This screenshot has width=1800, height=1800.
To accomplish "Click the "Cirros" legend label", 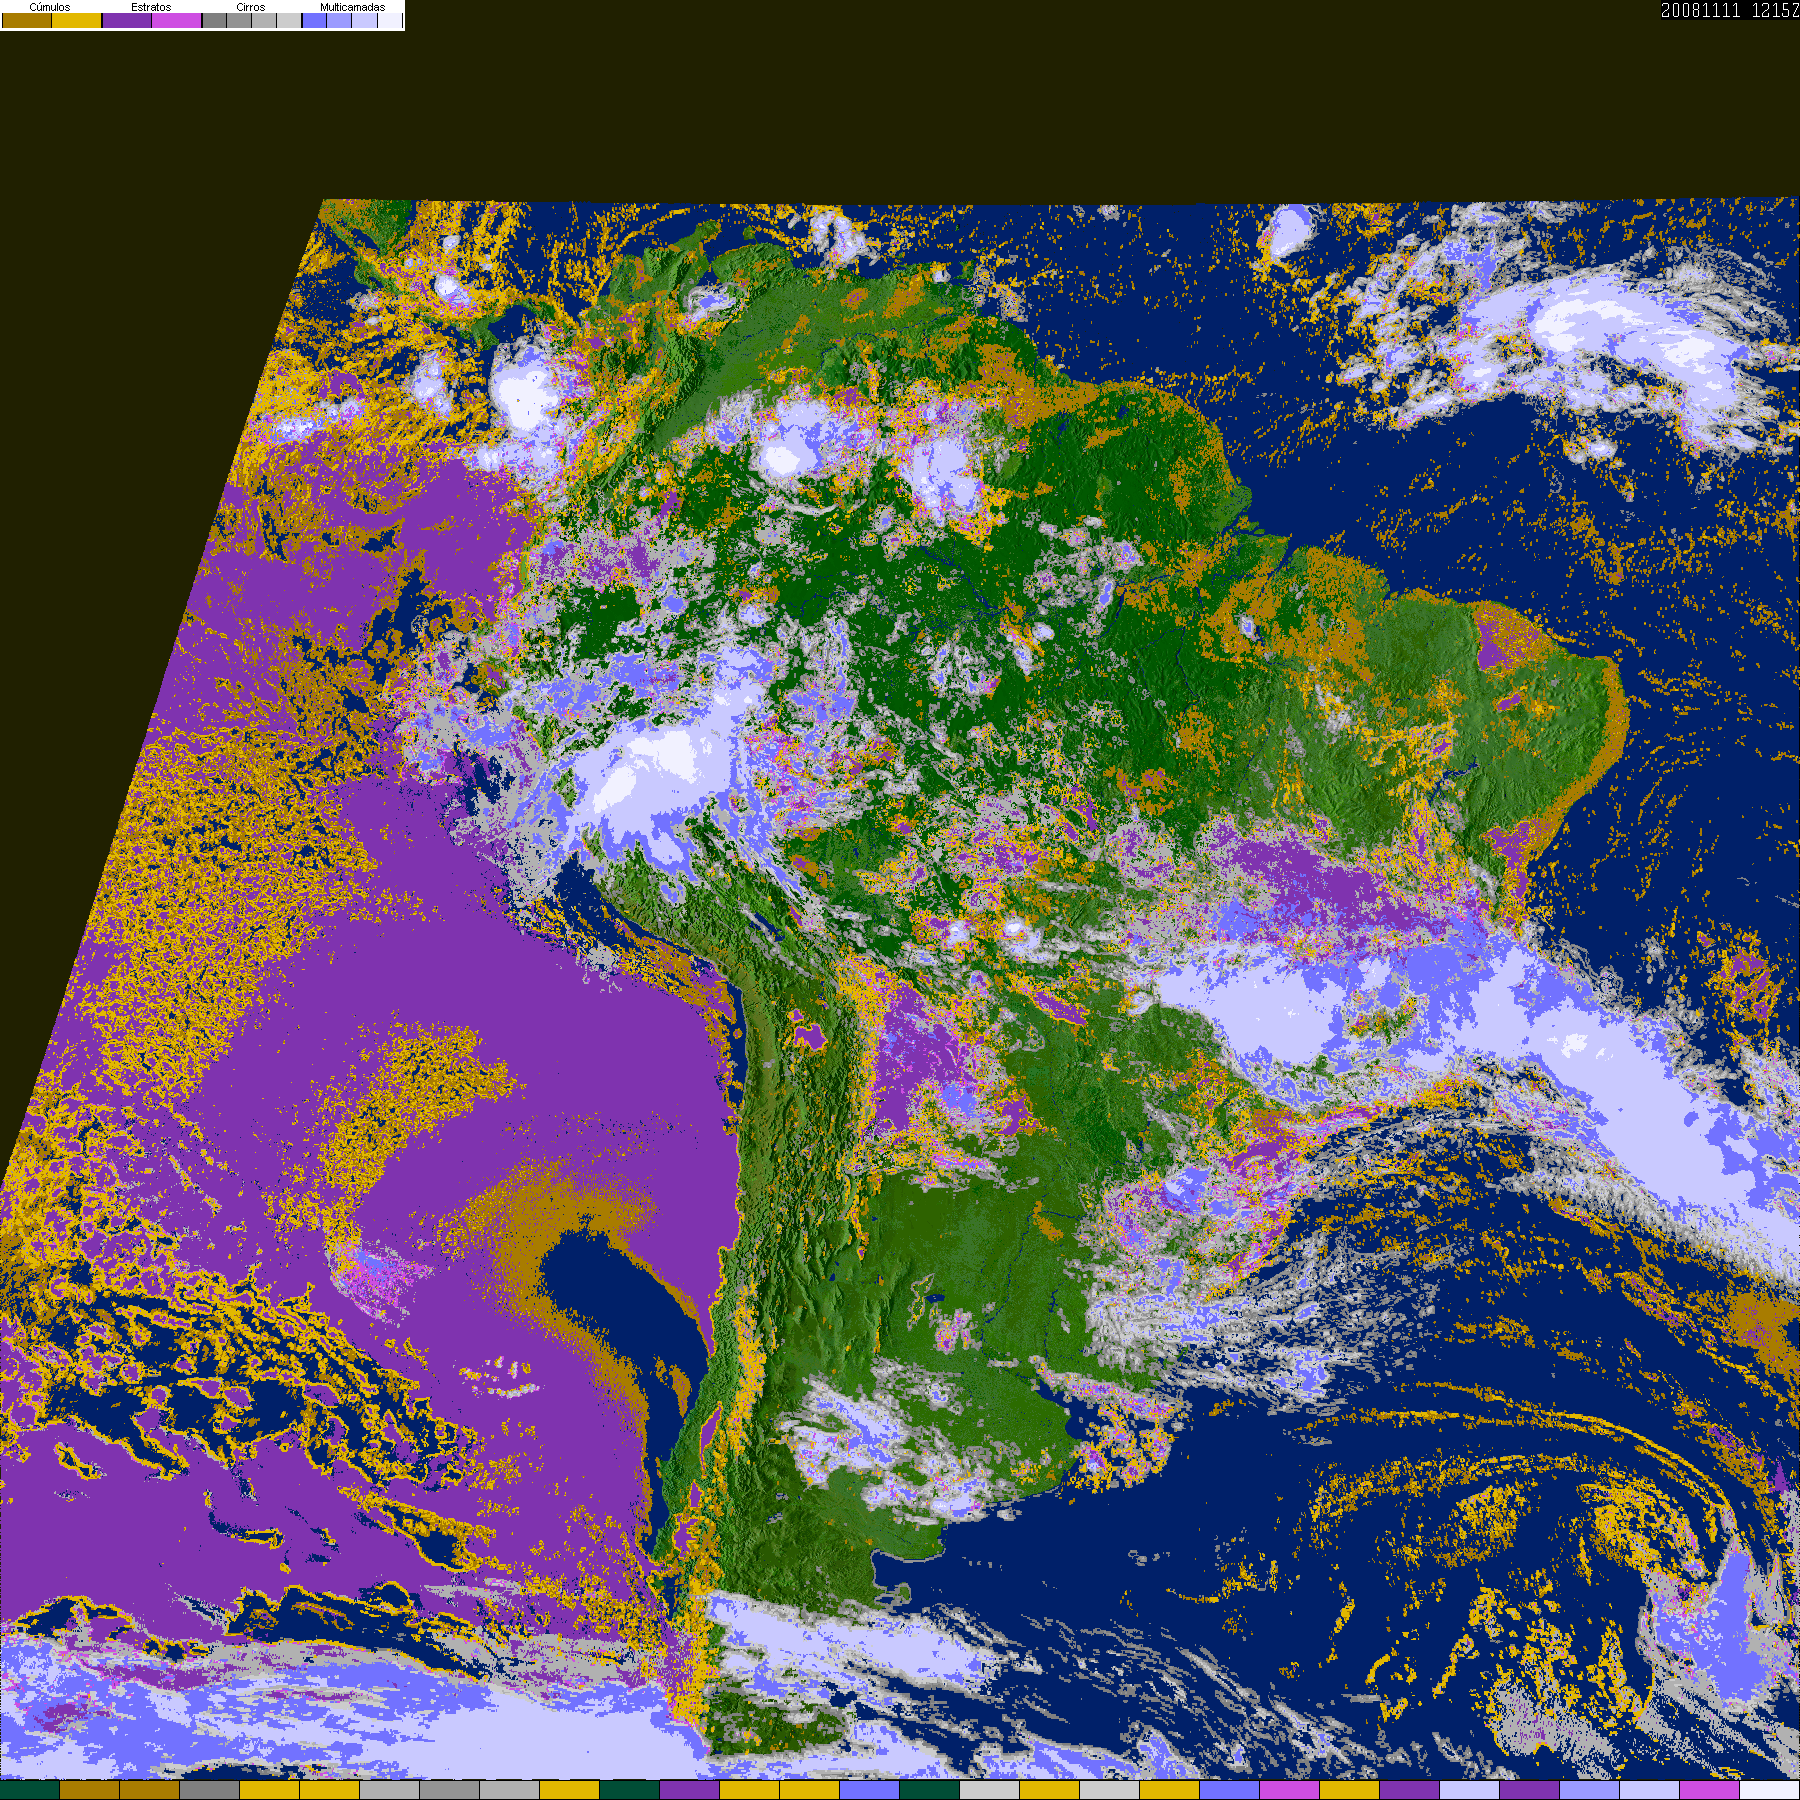I will point(251,7).
